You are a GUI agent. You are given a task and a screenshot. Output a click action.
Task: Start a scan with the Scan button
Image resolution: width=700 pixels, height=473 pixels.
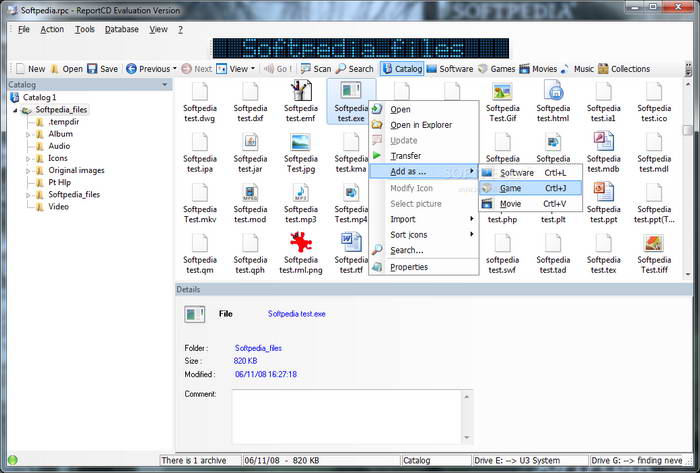[316, 69]
